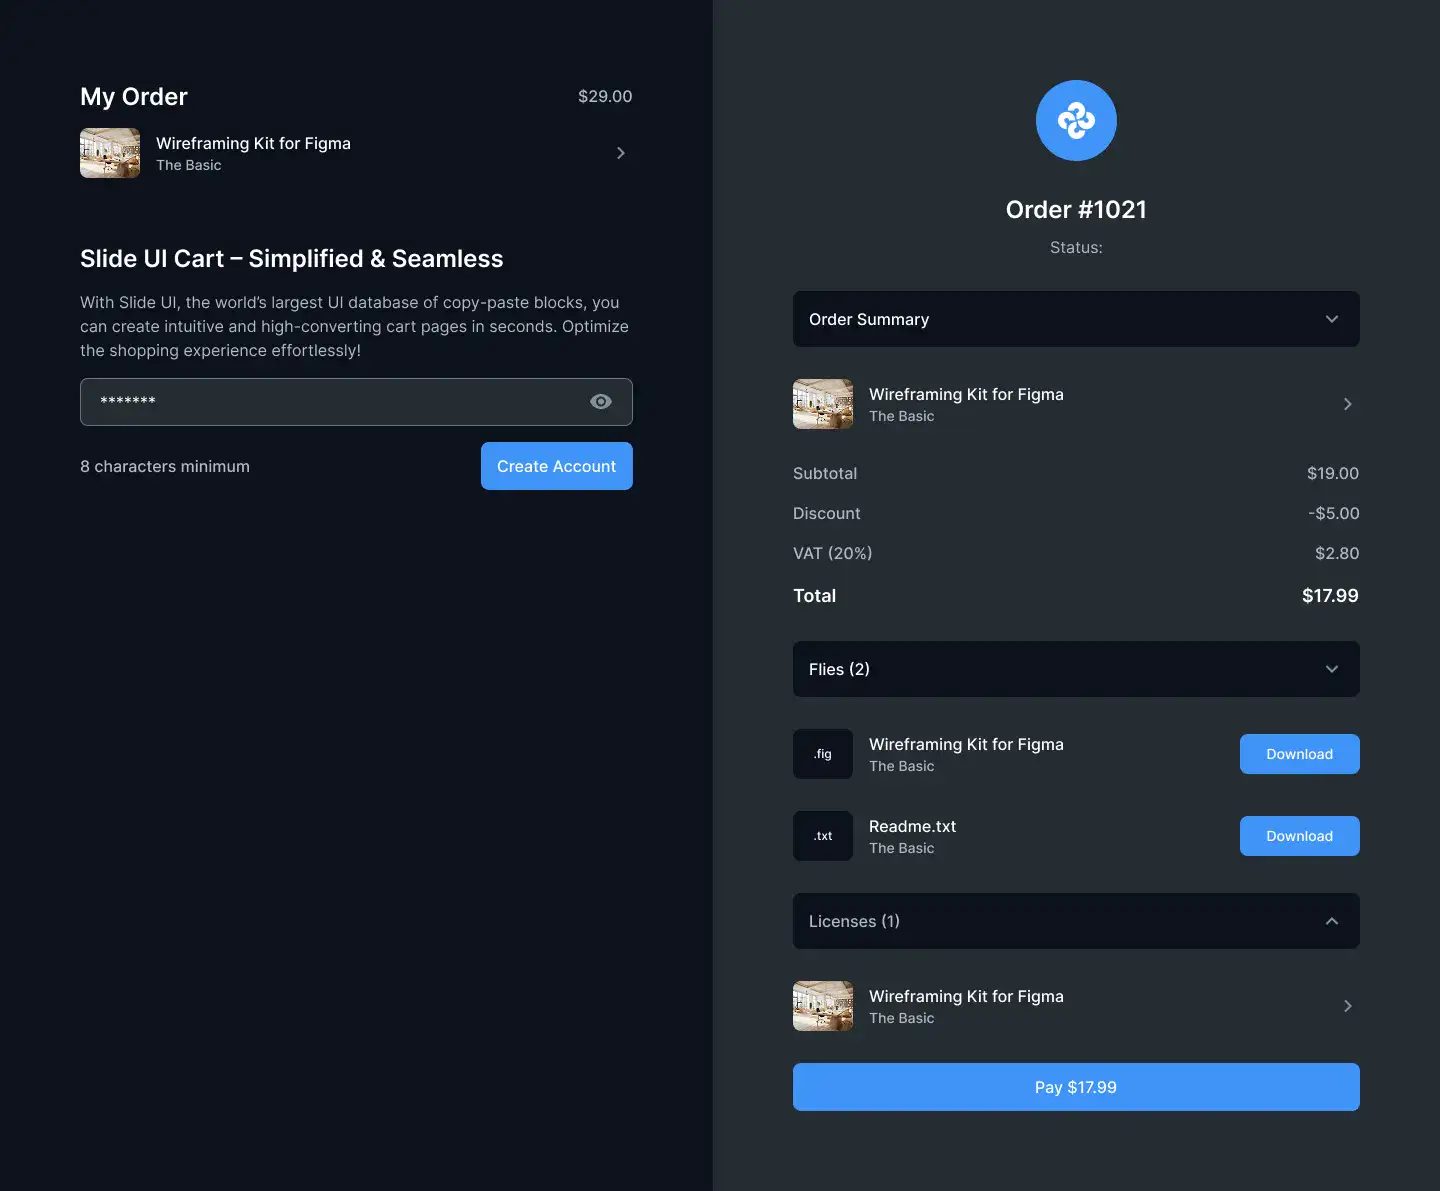
Task: Click the .txt file type icon
Action: point(823,836)
